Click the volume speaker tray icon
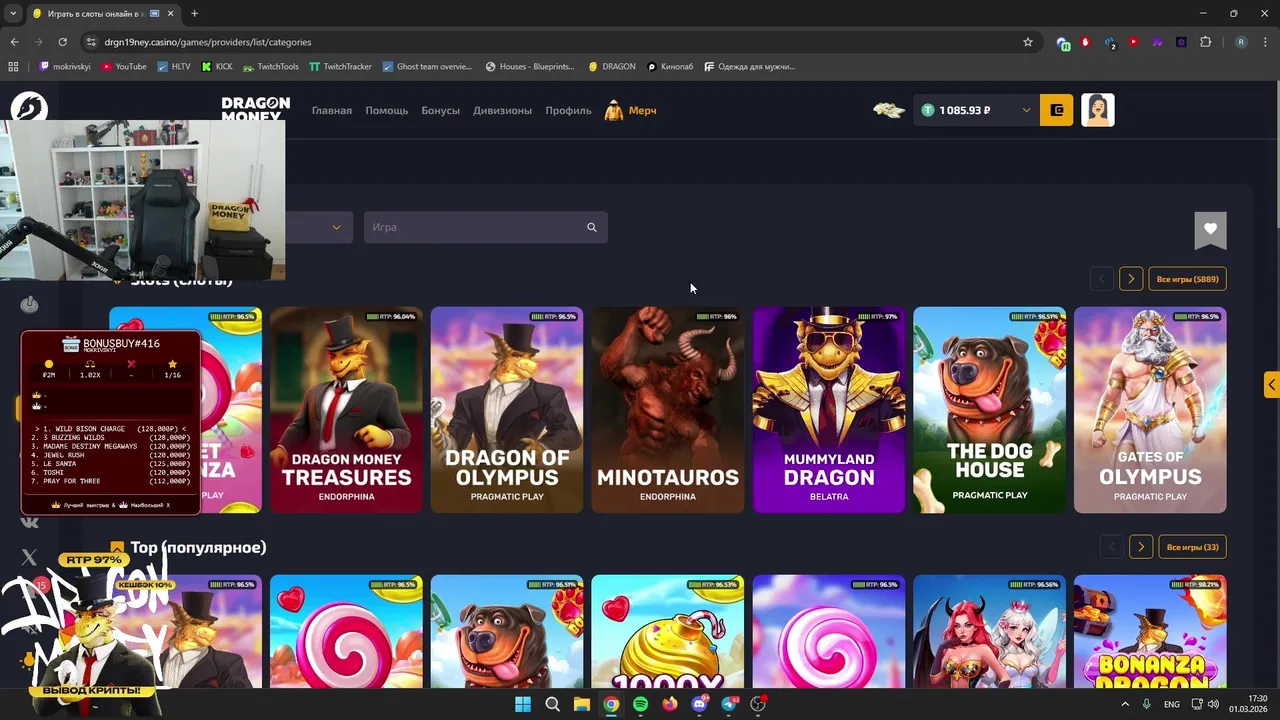Viewport: 1280px width, 720px height. point(1212,704)
